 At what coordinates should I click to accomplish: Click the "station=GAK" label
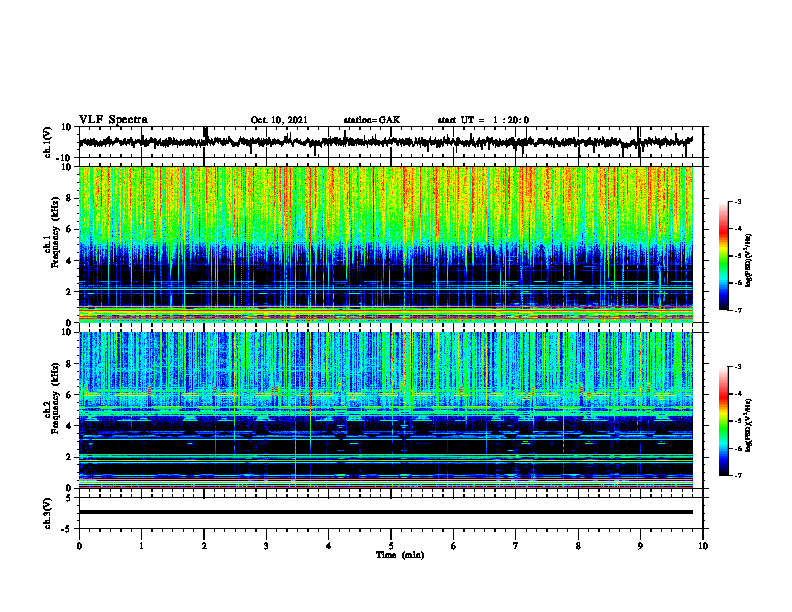pyautogui.click(x=372, y=120)
